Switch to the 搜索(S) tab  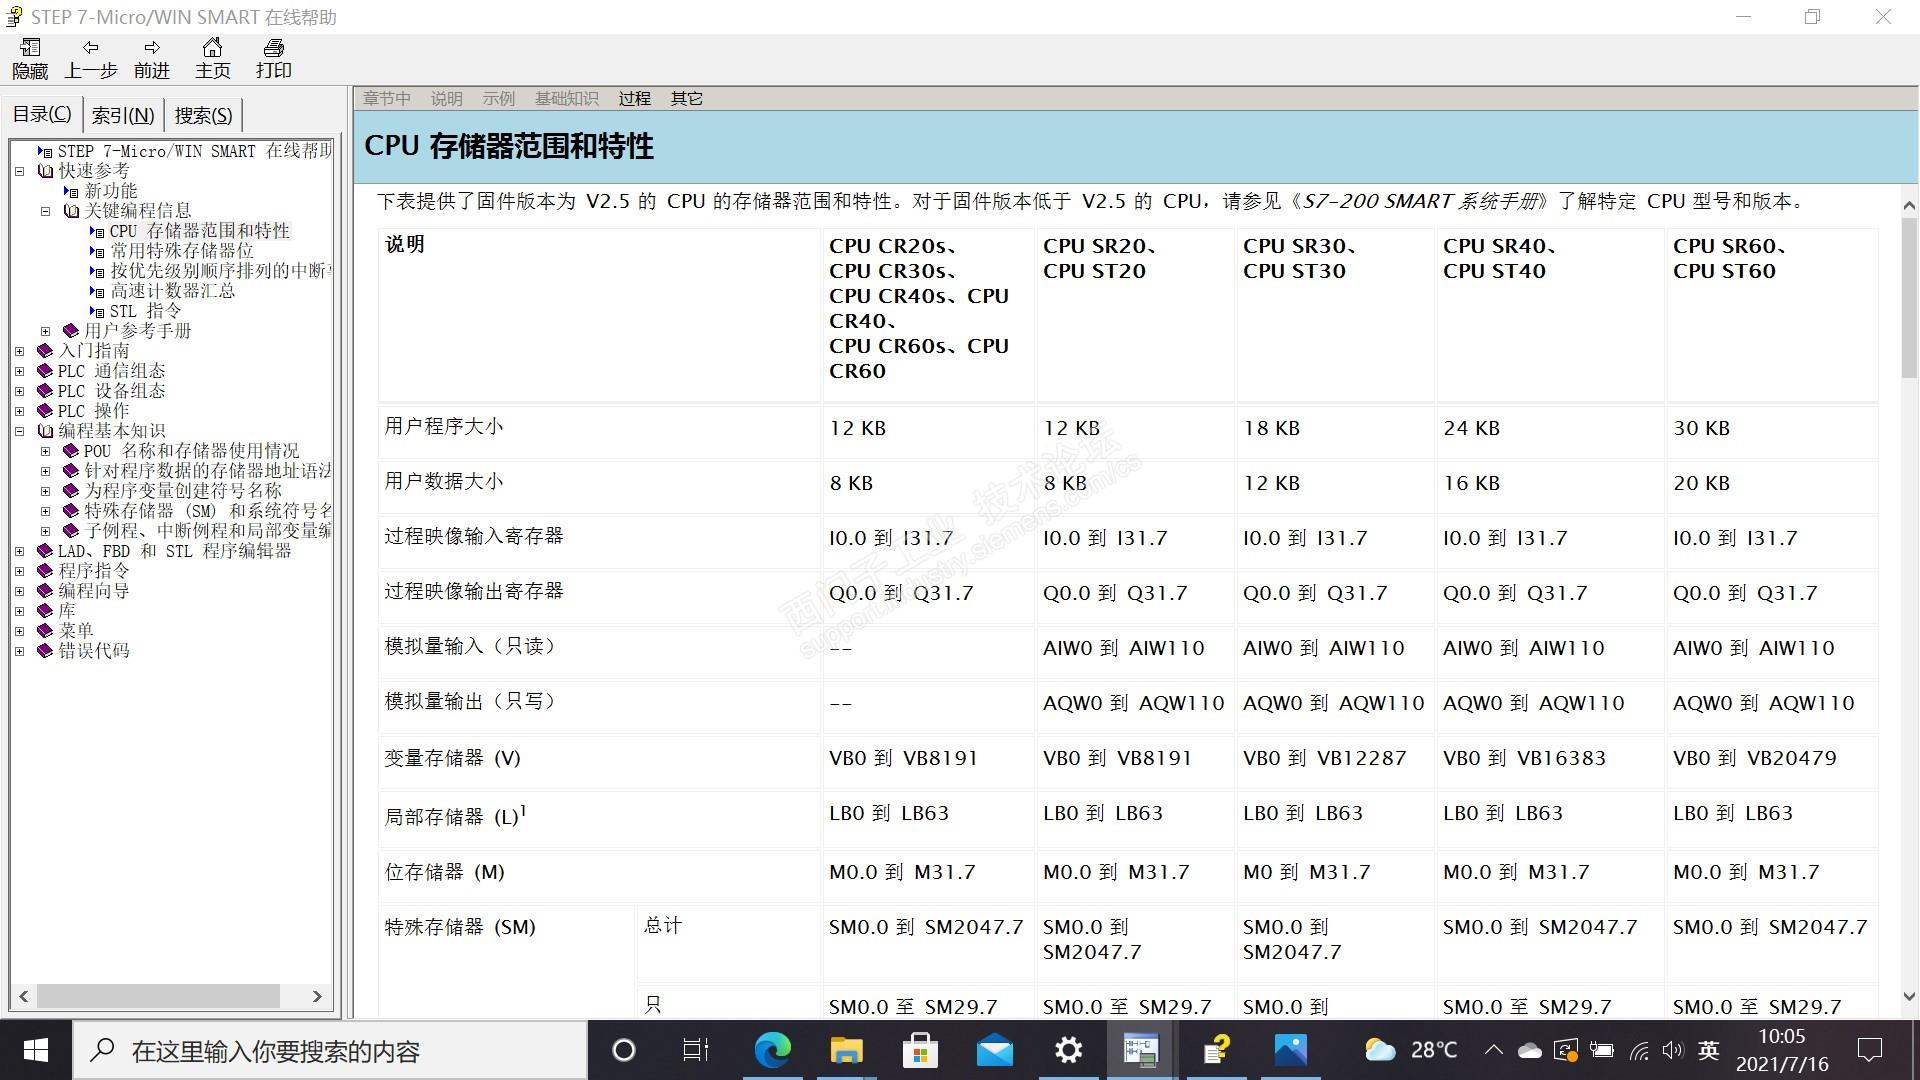[203, 115]
